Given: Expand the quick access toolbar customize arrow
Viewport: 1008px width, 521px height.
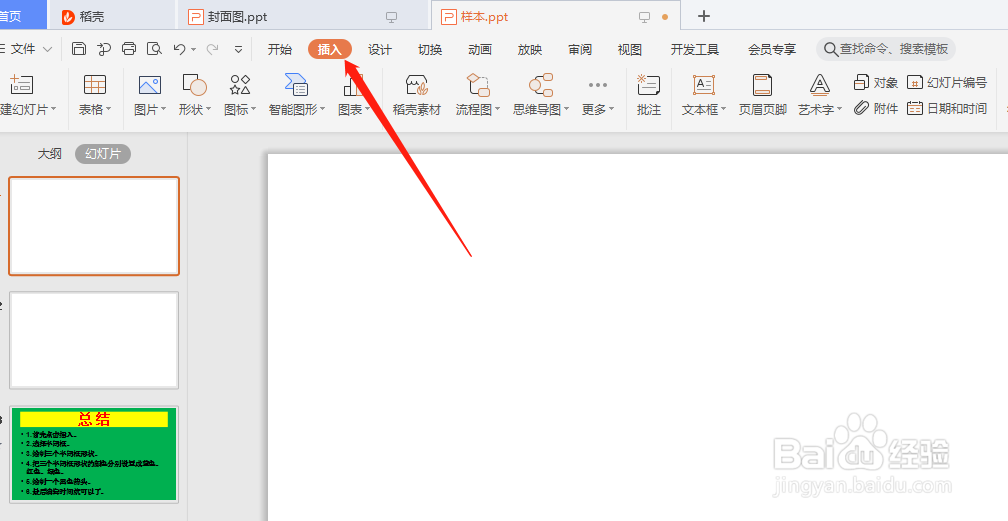Looking at the screenshot, I should 238,49.
